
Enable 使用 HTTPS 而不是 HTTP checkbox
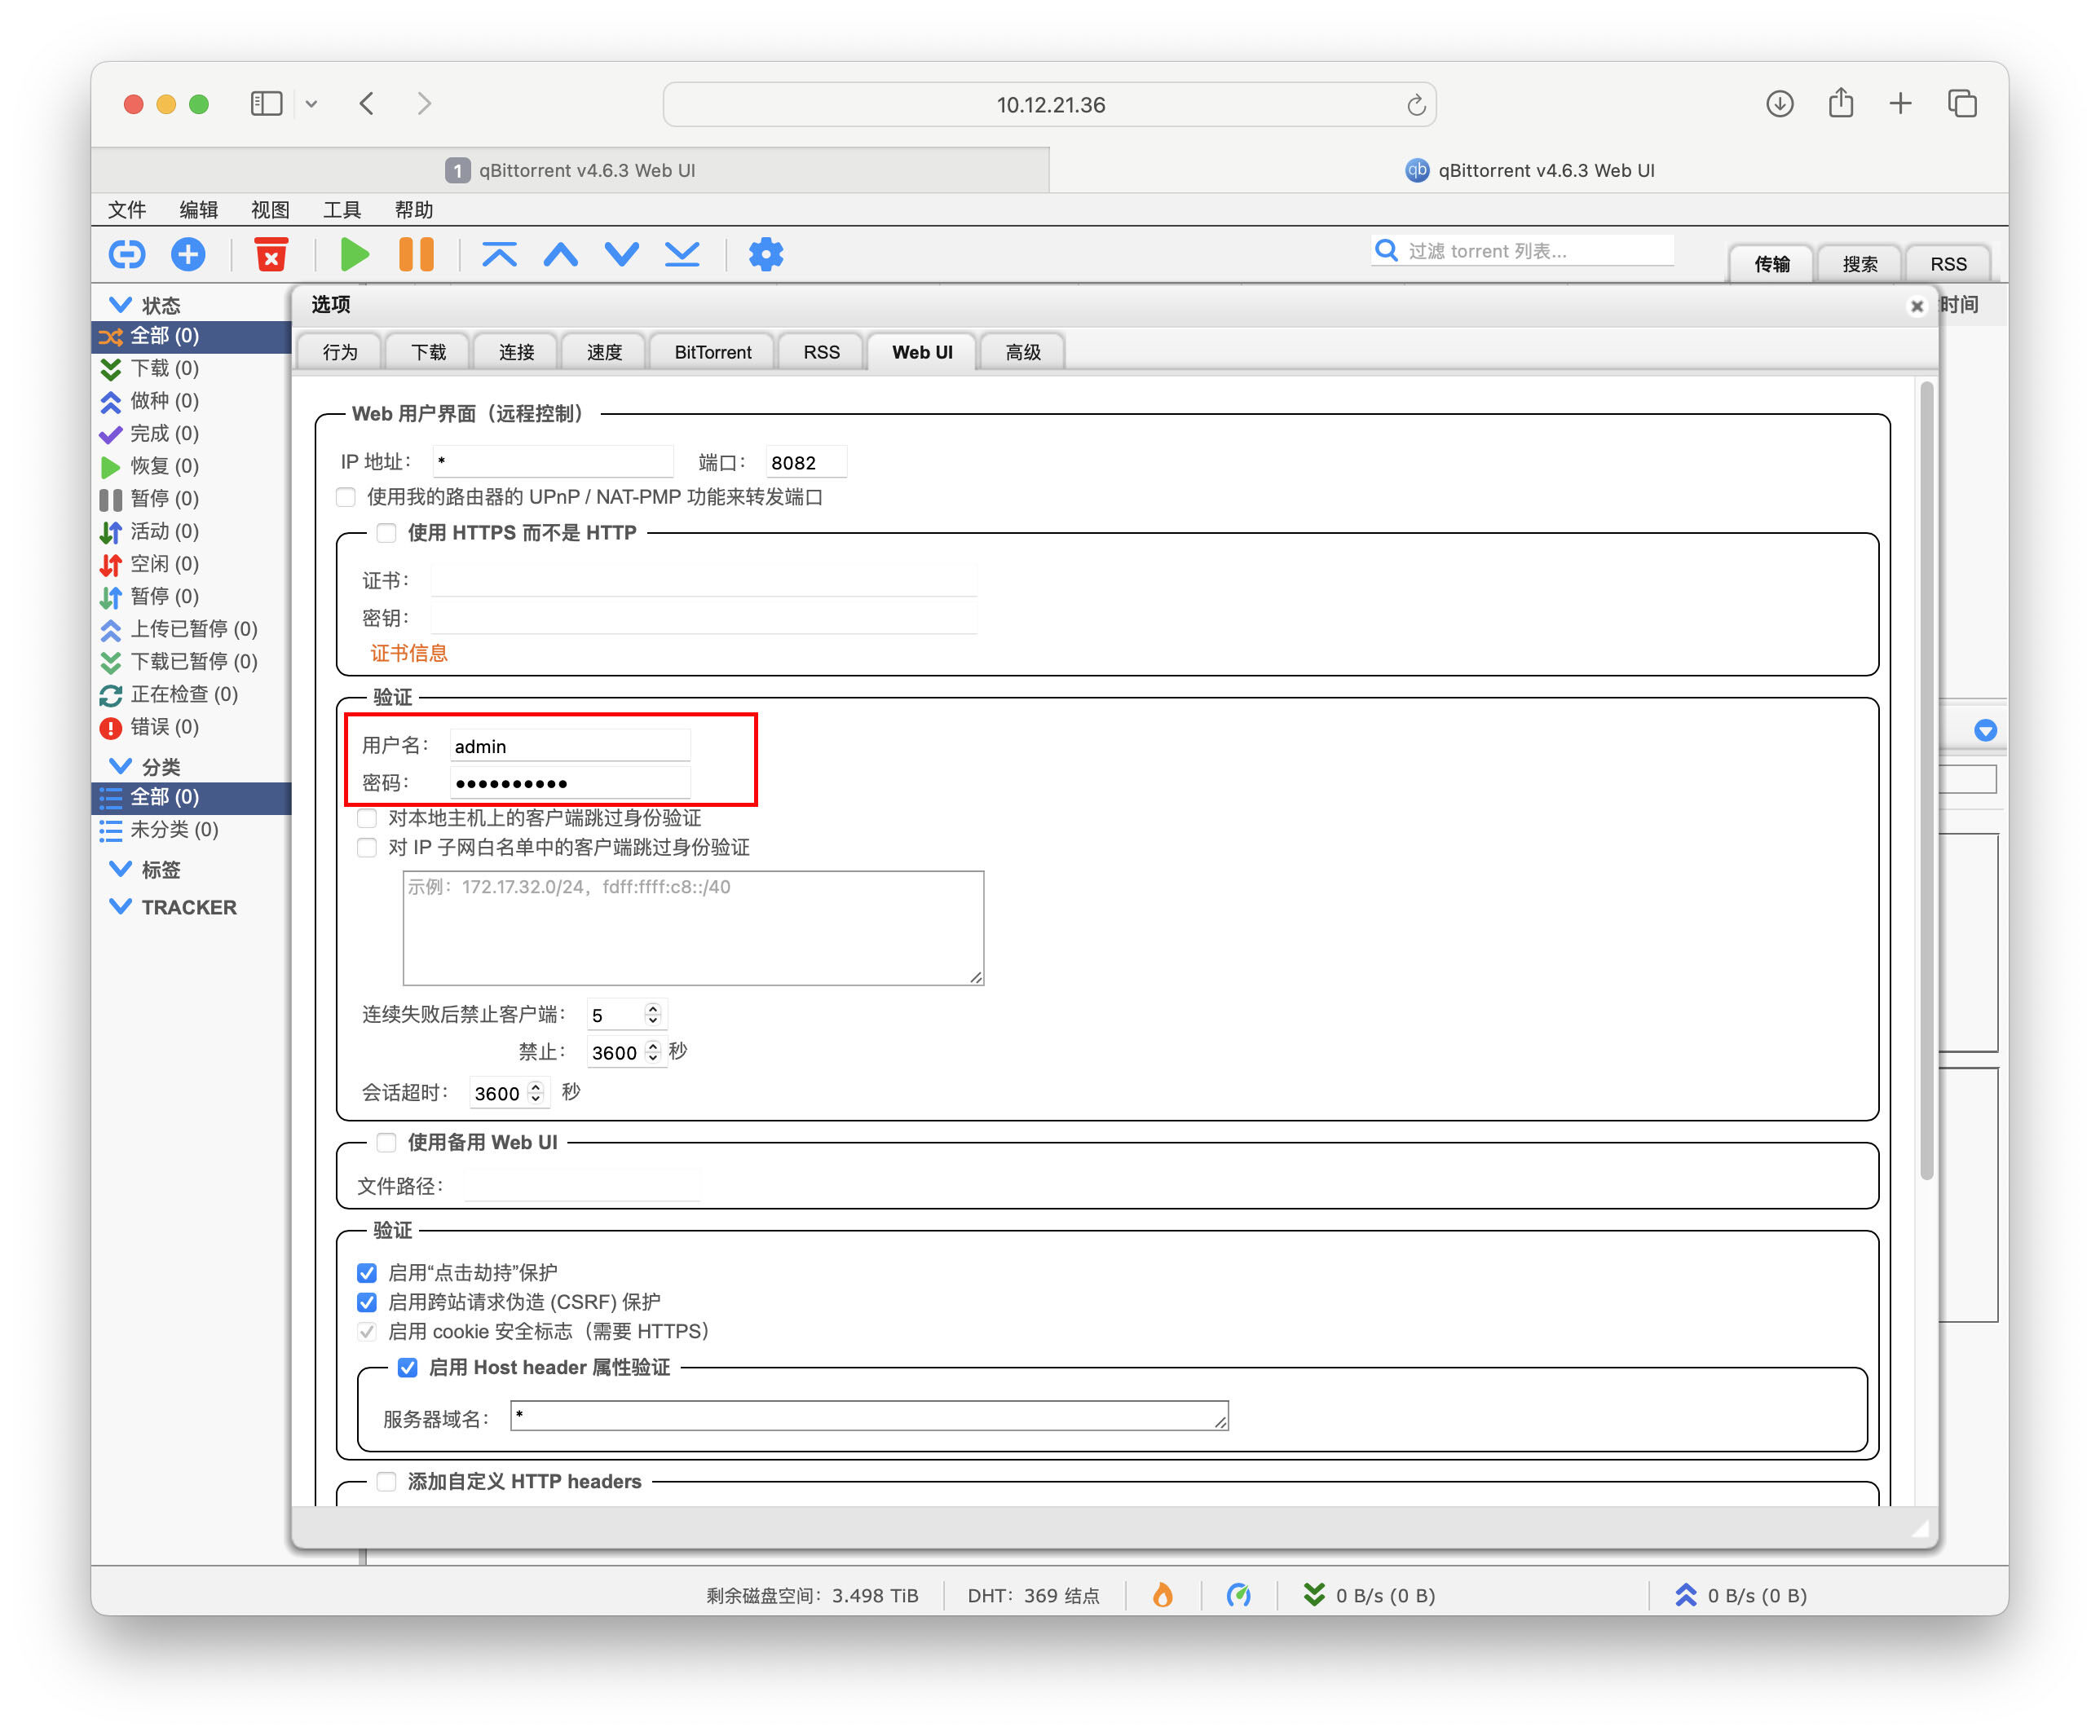click(386, 533)
